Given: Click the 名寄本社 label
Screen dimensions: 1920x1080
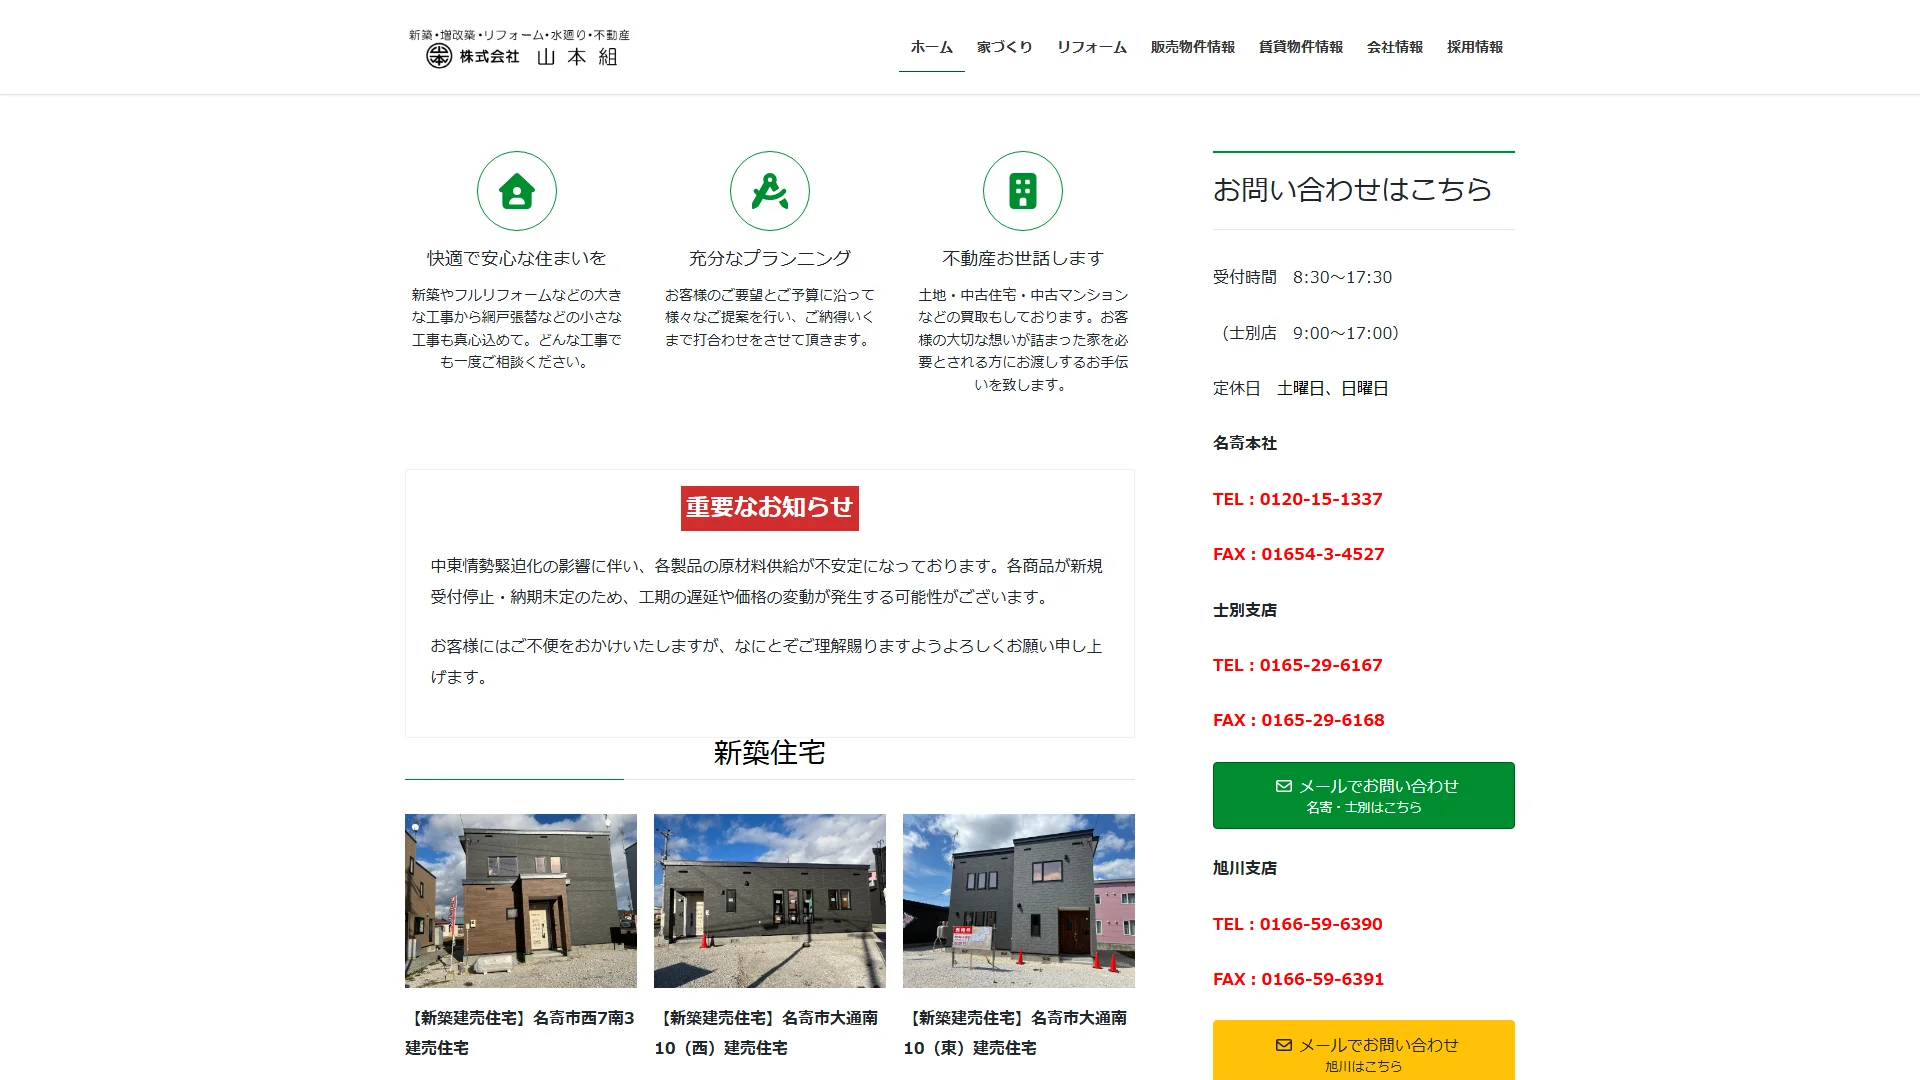Looking at the screenshot, I should (x=1245, y=443).
